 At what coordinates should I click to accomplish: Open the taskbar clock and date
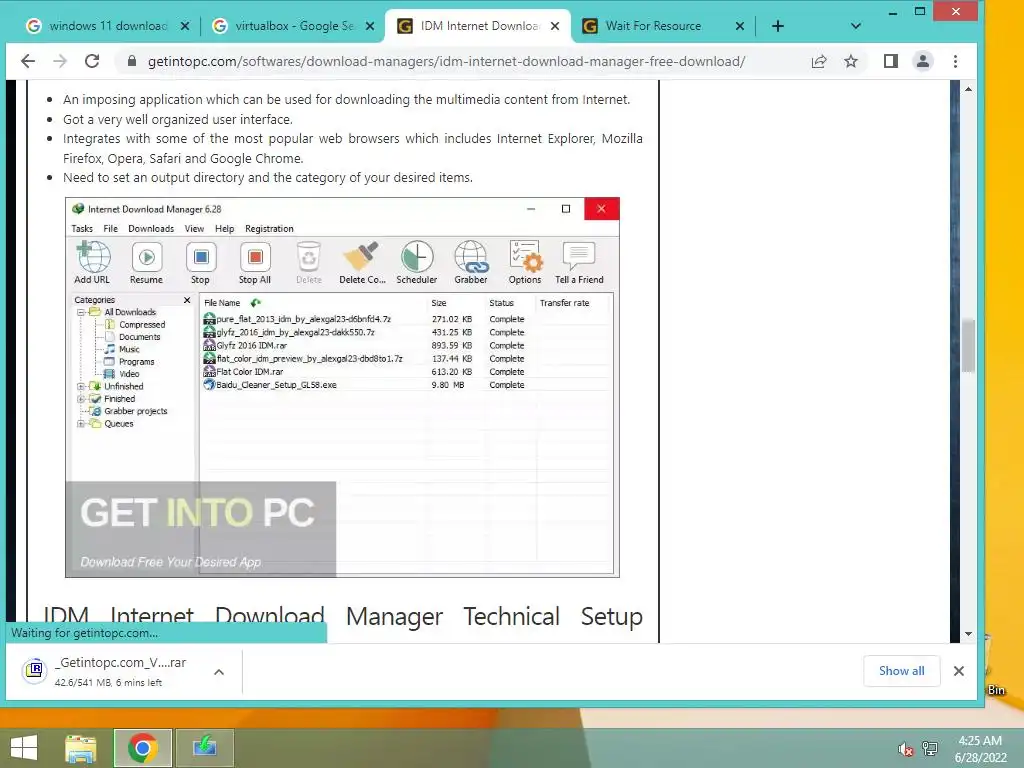[980, 749]
